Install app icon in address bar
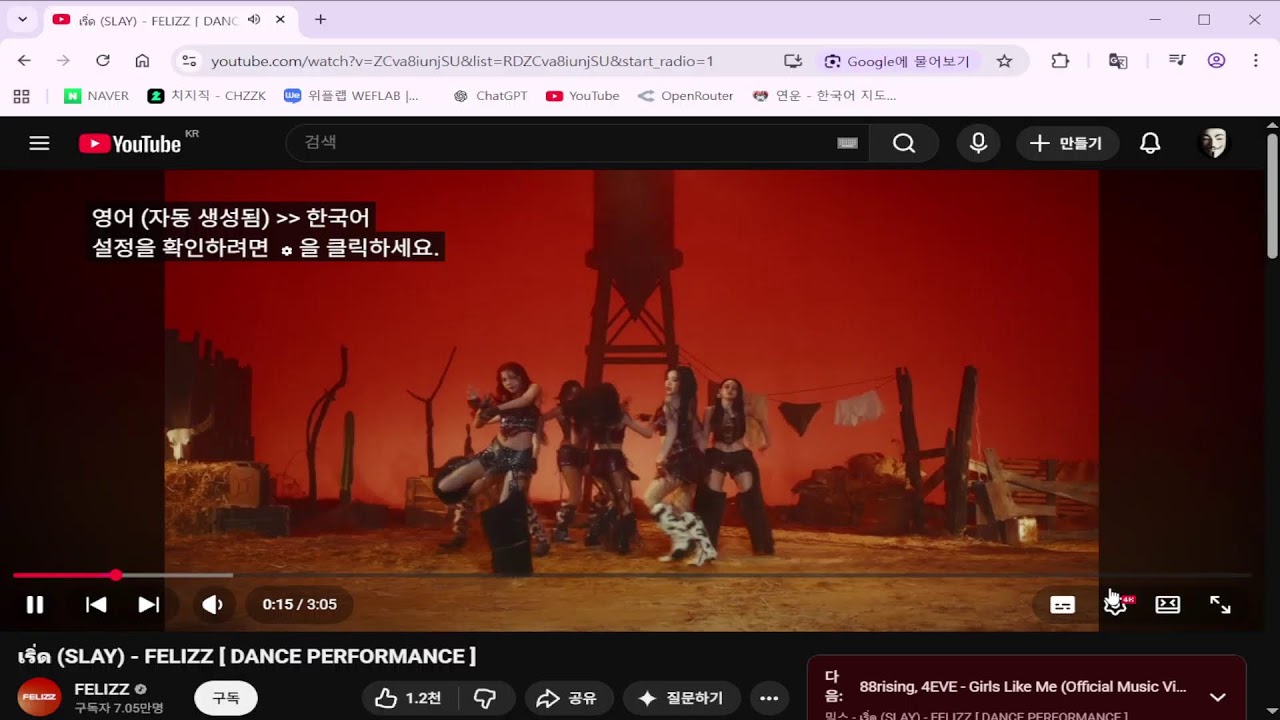This screenshot has height=720, width=1280. pyautogui.click(x=793, y=61)
